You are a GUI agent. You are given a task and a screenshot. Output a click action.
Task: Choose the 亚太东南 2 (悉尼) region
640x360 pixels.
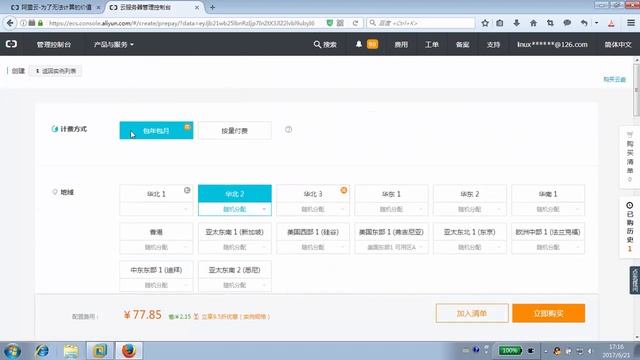(235, 269)
